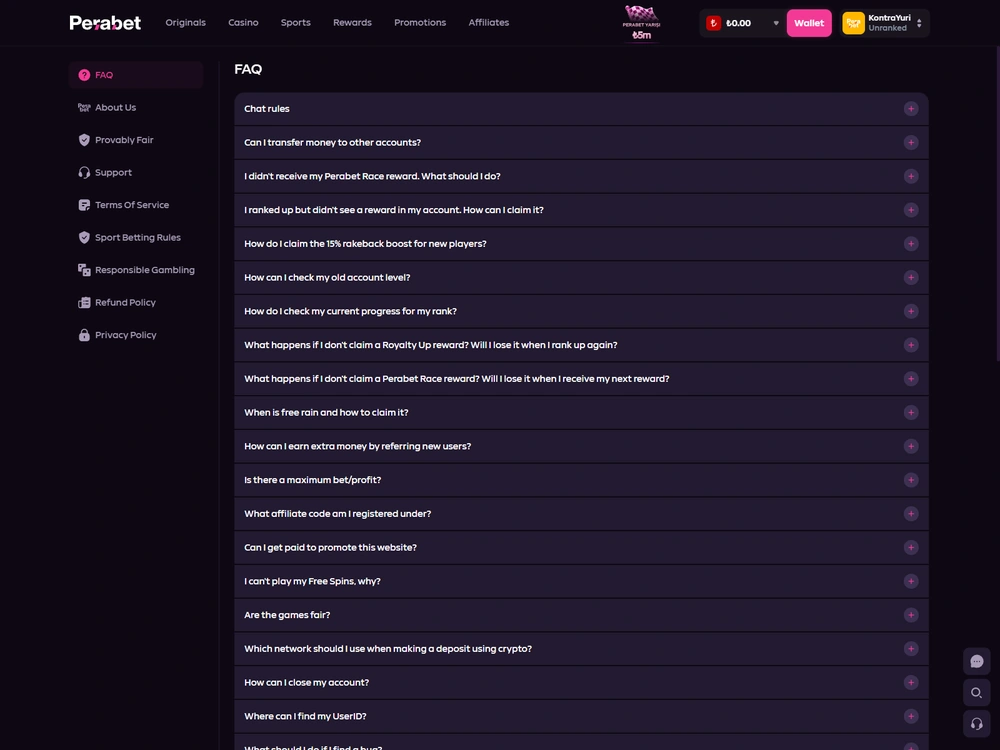
Task: Click the Terms Of Service document icon
Action: (84, 205)
